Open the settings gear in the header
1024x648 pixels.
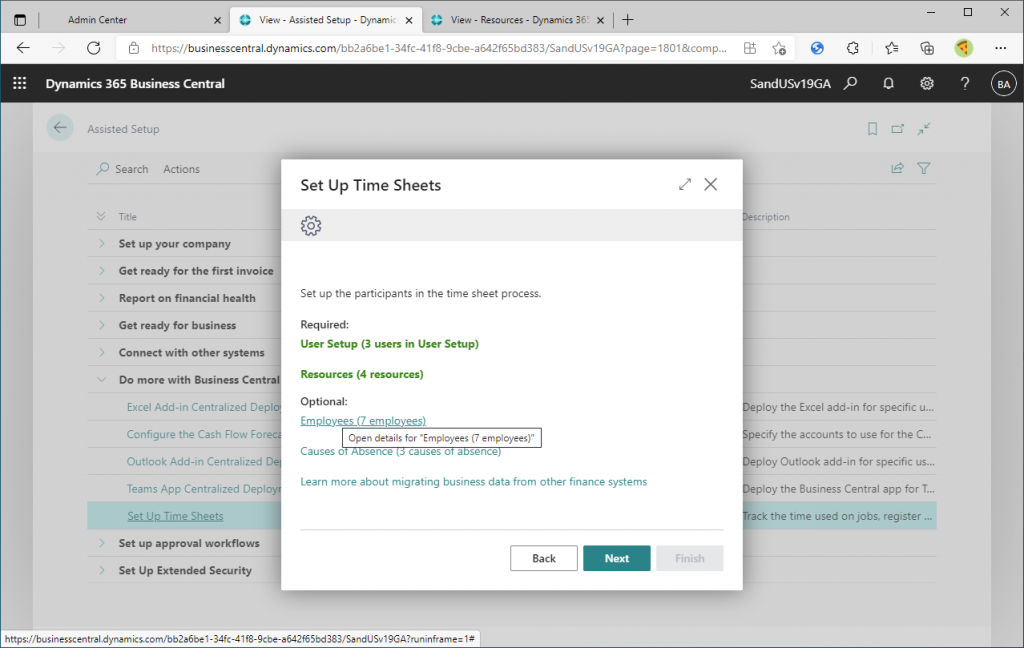coord(927,83)
